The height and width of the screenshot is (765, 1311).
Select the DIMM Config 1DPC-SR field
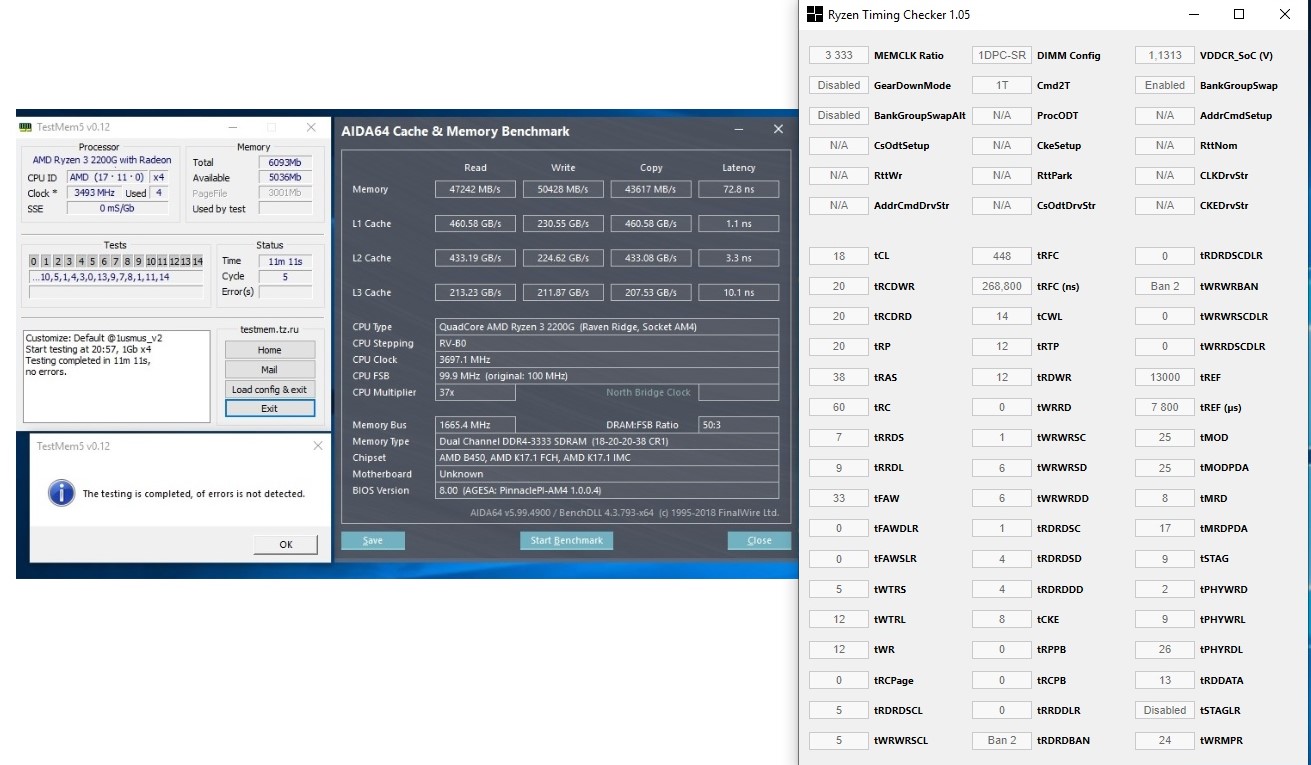click(1002, 55)
